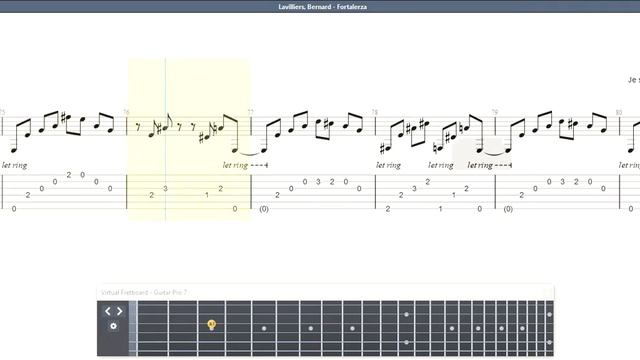Select the 0 on the lowest string in measure 76

tap(235, 209)
